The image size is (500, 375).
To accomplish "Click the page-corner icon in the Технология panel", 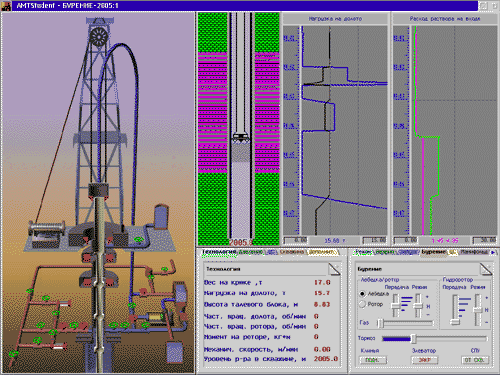I will coord(334,269).
